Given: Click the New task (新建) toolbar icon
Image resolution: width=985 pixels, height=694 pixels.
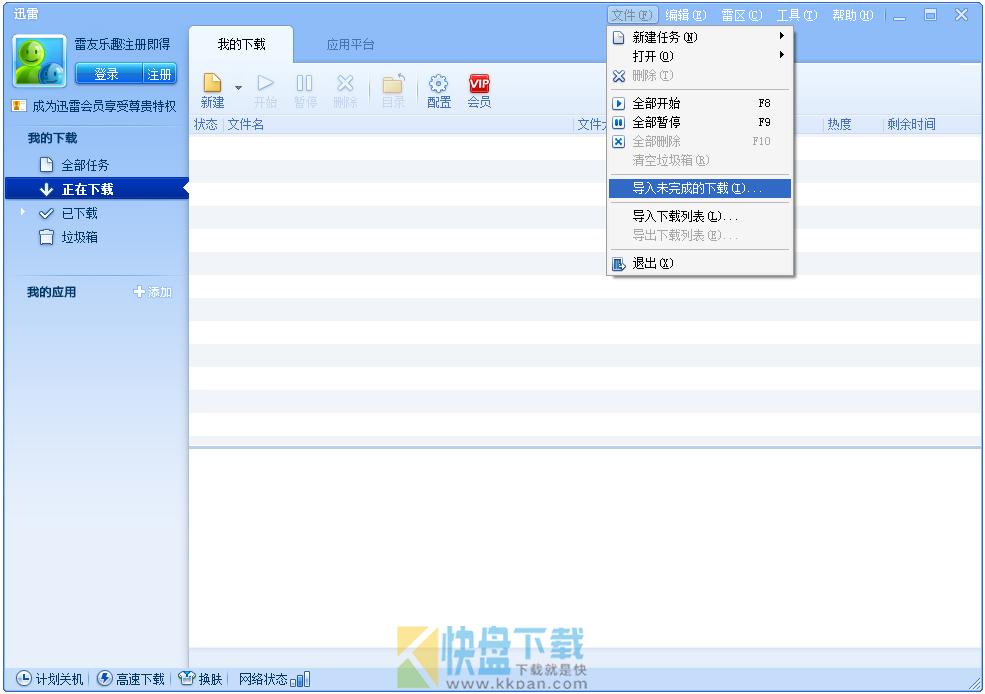Looking at the screenshot, I should (212, 91).
